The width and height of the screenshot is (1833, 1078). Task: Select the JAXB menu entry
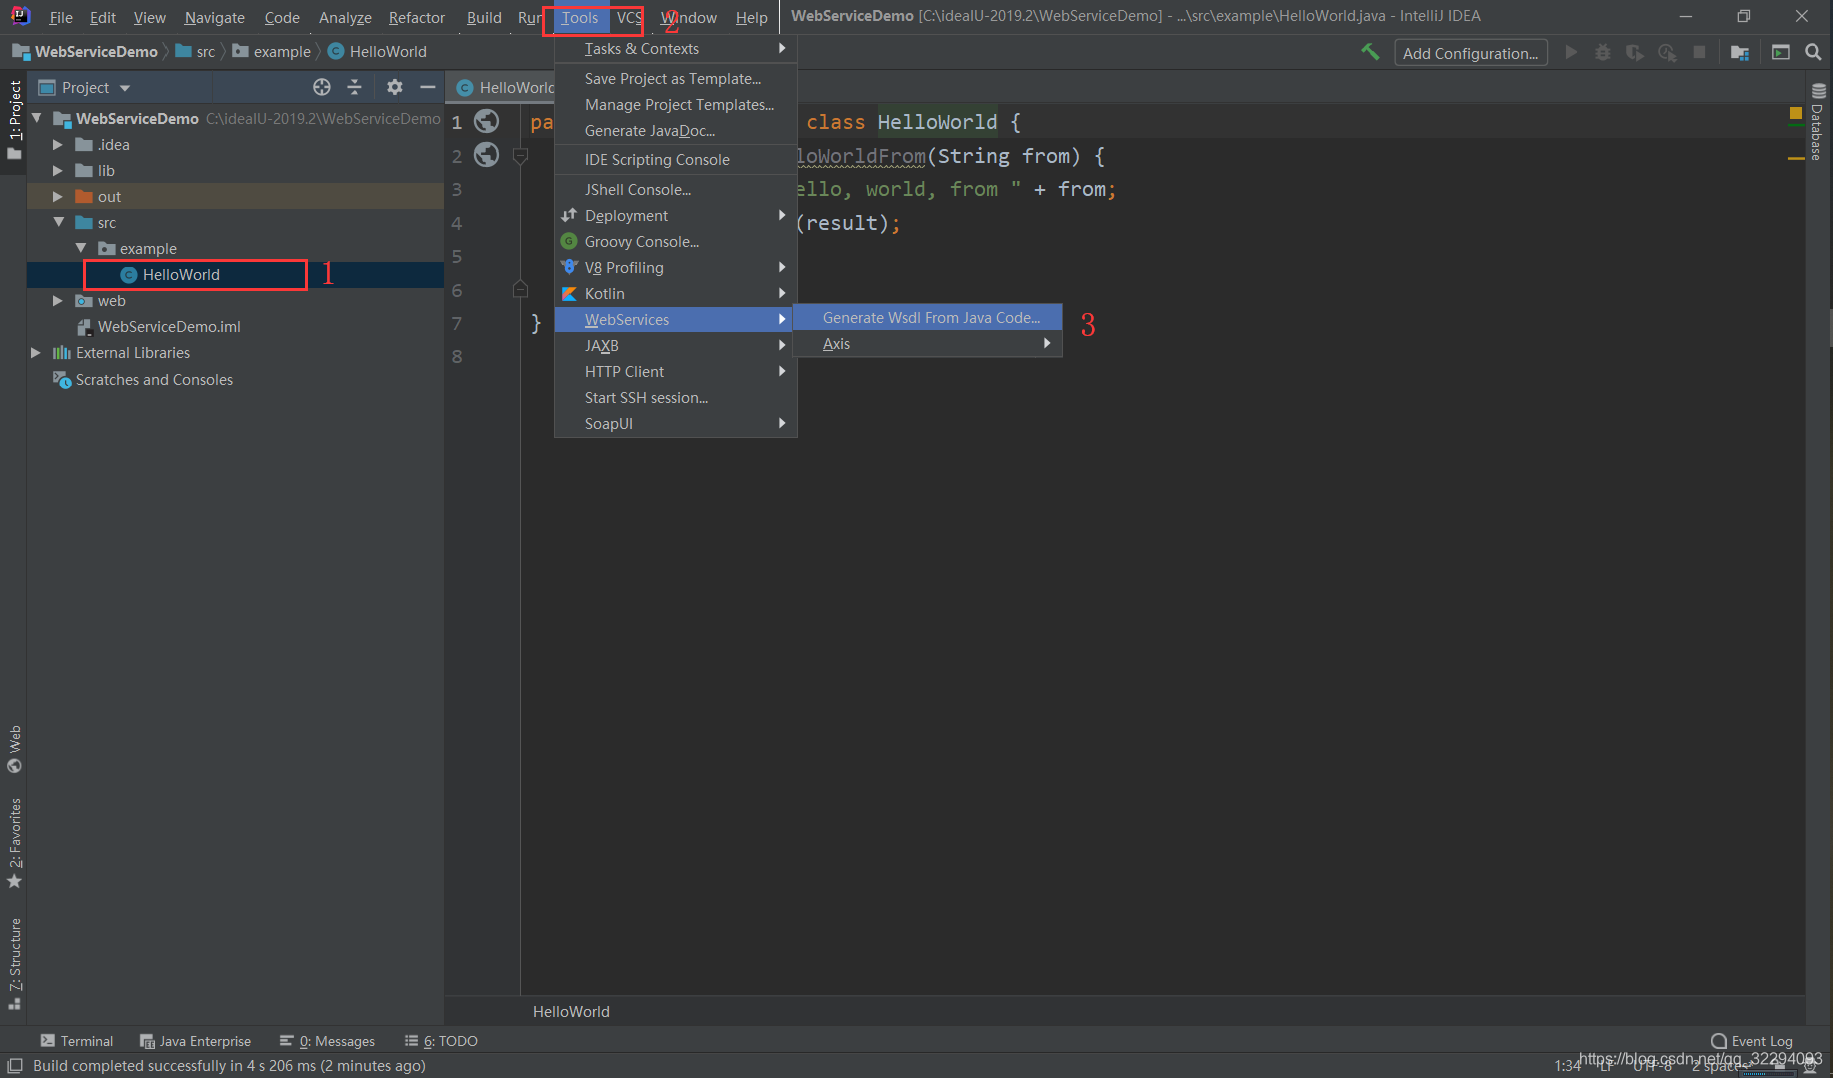pos(675,345)
